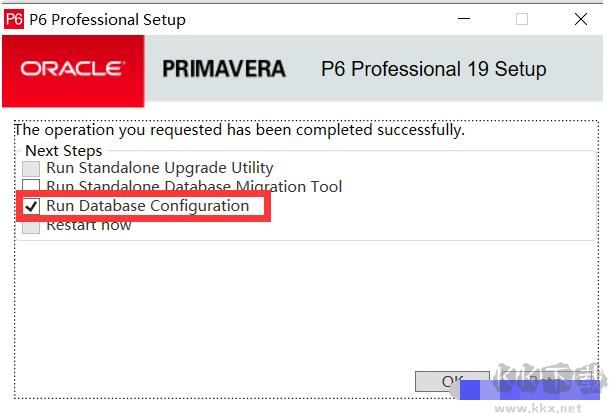Screen dimensions: 609x415
Task: Minimize the P6 Professional Setup window
Action: 463,19
